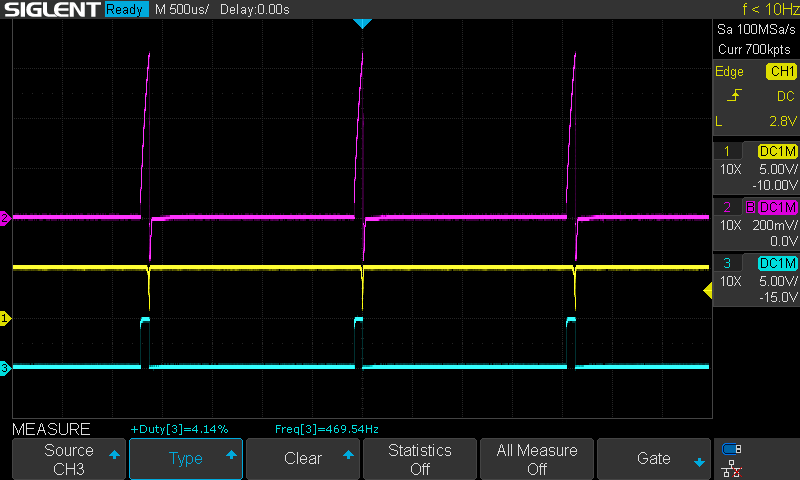
Task: Click the yellow channel 1 ground marker
Action: [x=5, y=318]
